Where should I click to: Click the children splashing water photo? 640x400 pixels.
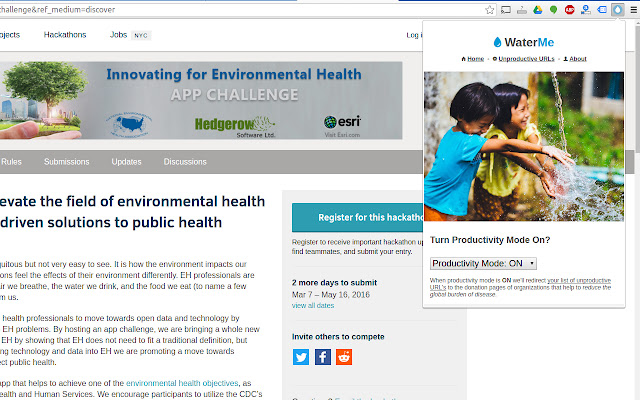tap(524, 147)
